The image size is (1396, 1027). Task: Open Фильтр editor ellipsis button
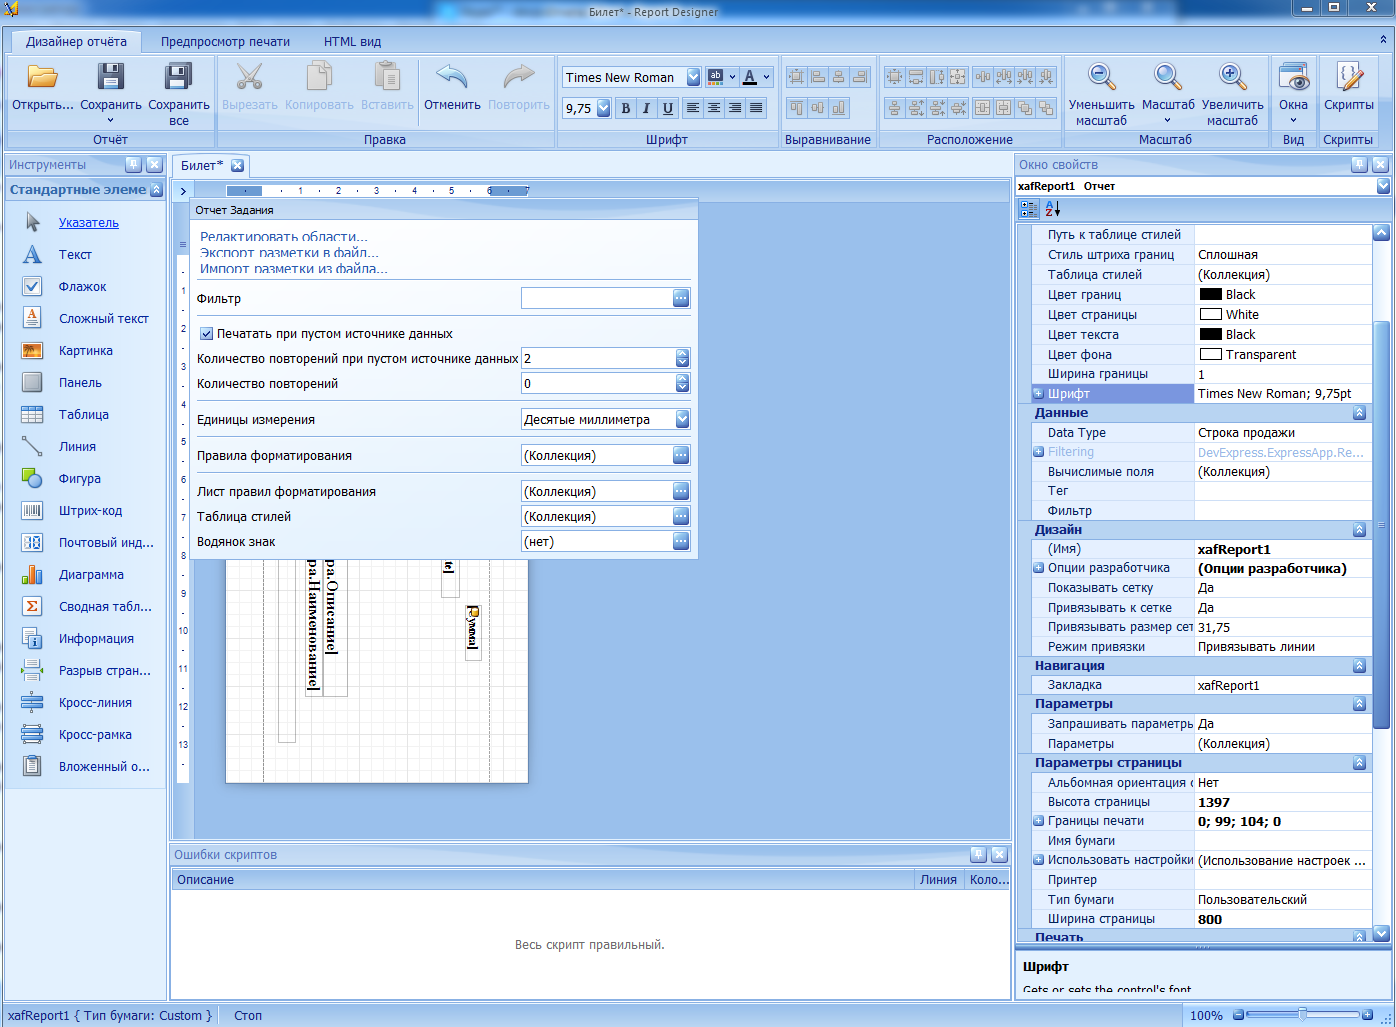click(x=681, y=298)
